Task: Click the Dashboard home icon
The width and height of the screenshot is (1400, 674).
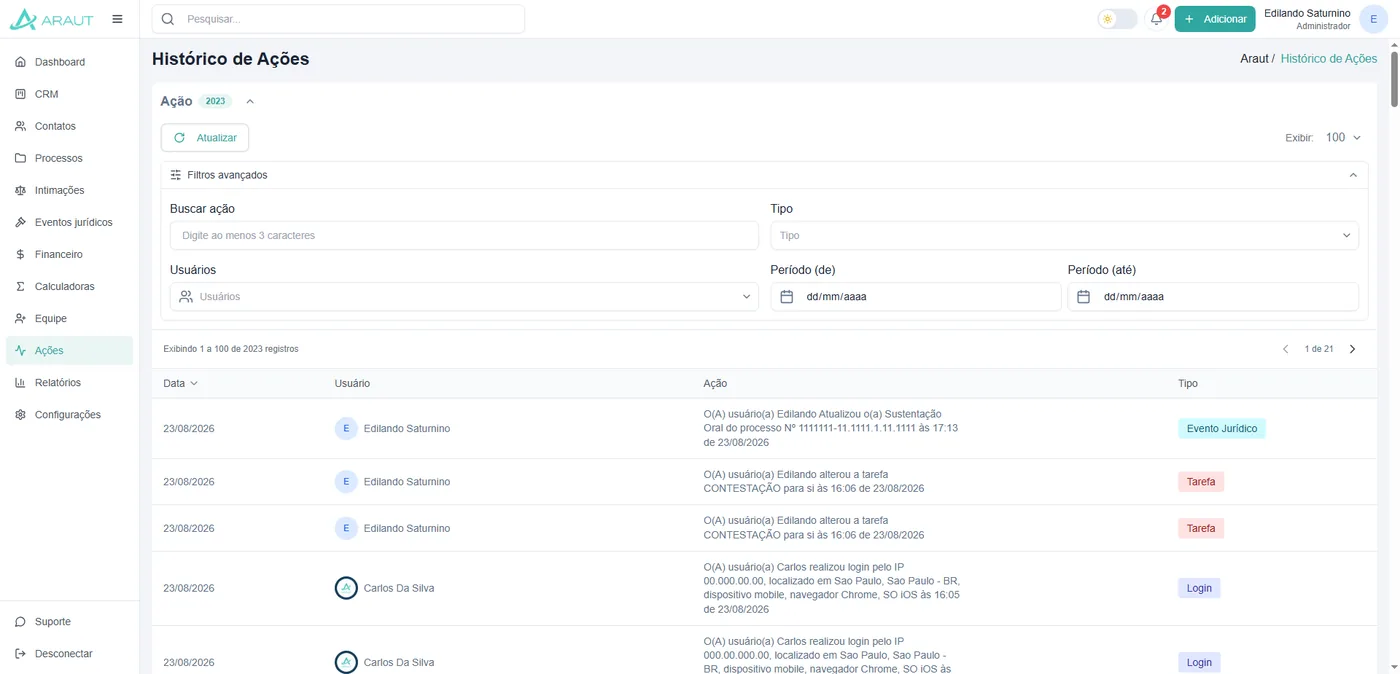Action: coord(20,62)
